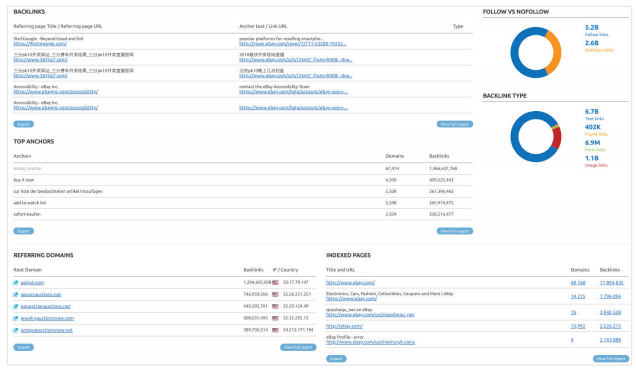The width and height of the screenshot is (636, 368).
Task: View full report for Indexed Pages
Action: (x=611, y=359)
